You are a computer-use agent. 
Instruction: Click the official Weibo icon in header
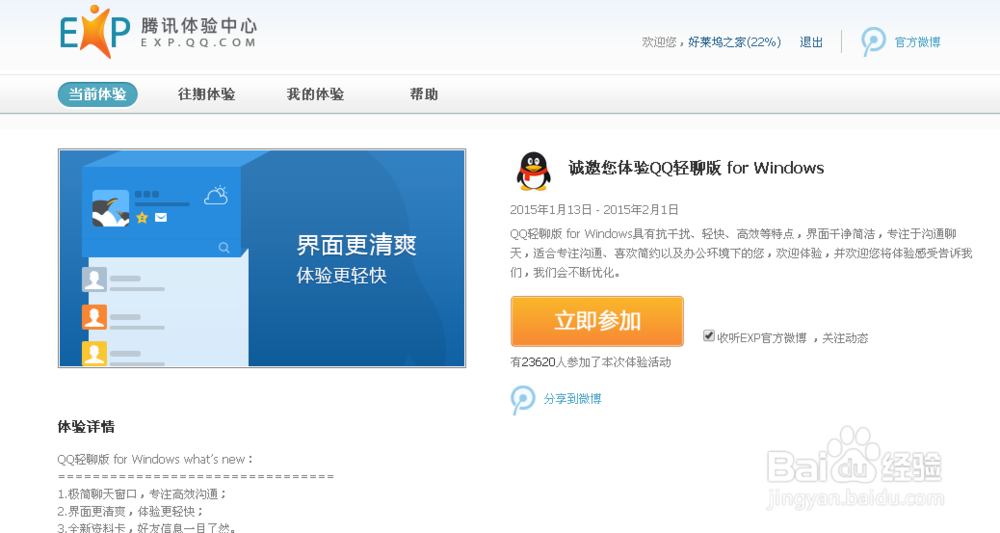pyautogui.click(x=872, y=41)
